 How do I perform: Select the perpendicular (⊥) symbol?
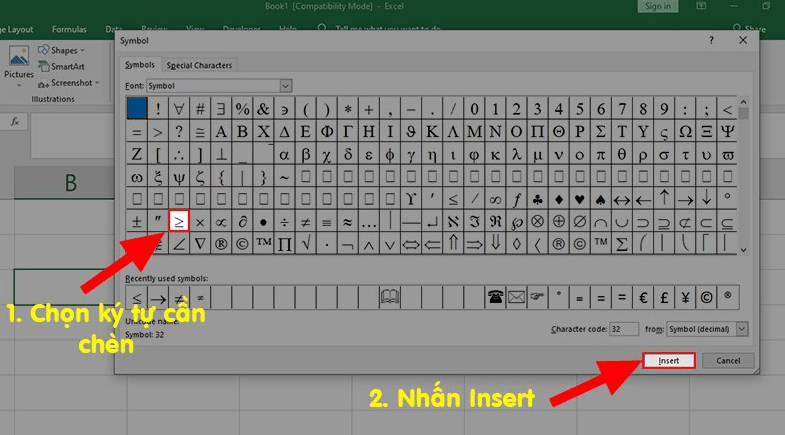tap(221, 154)
